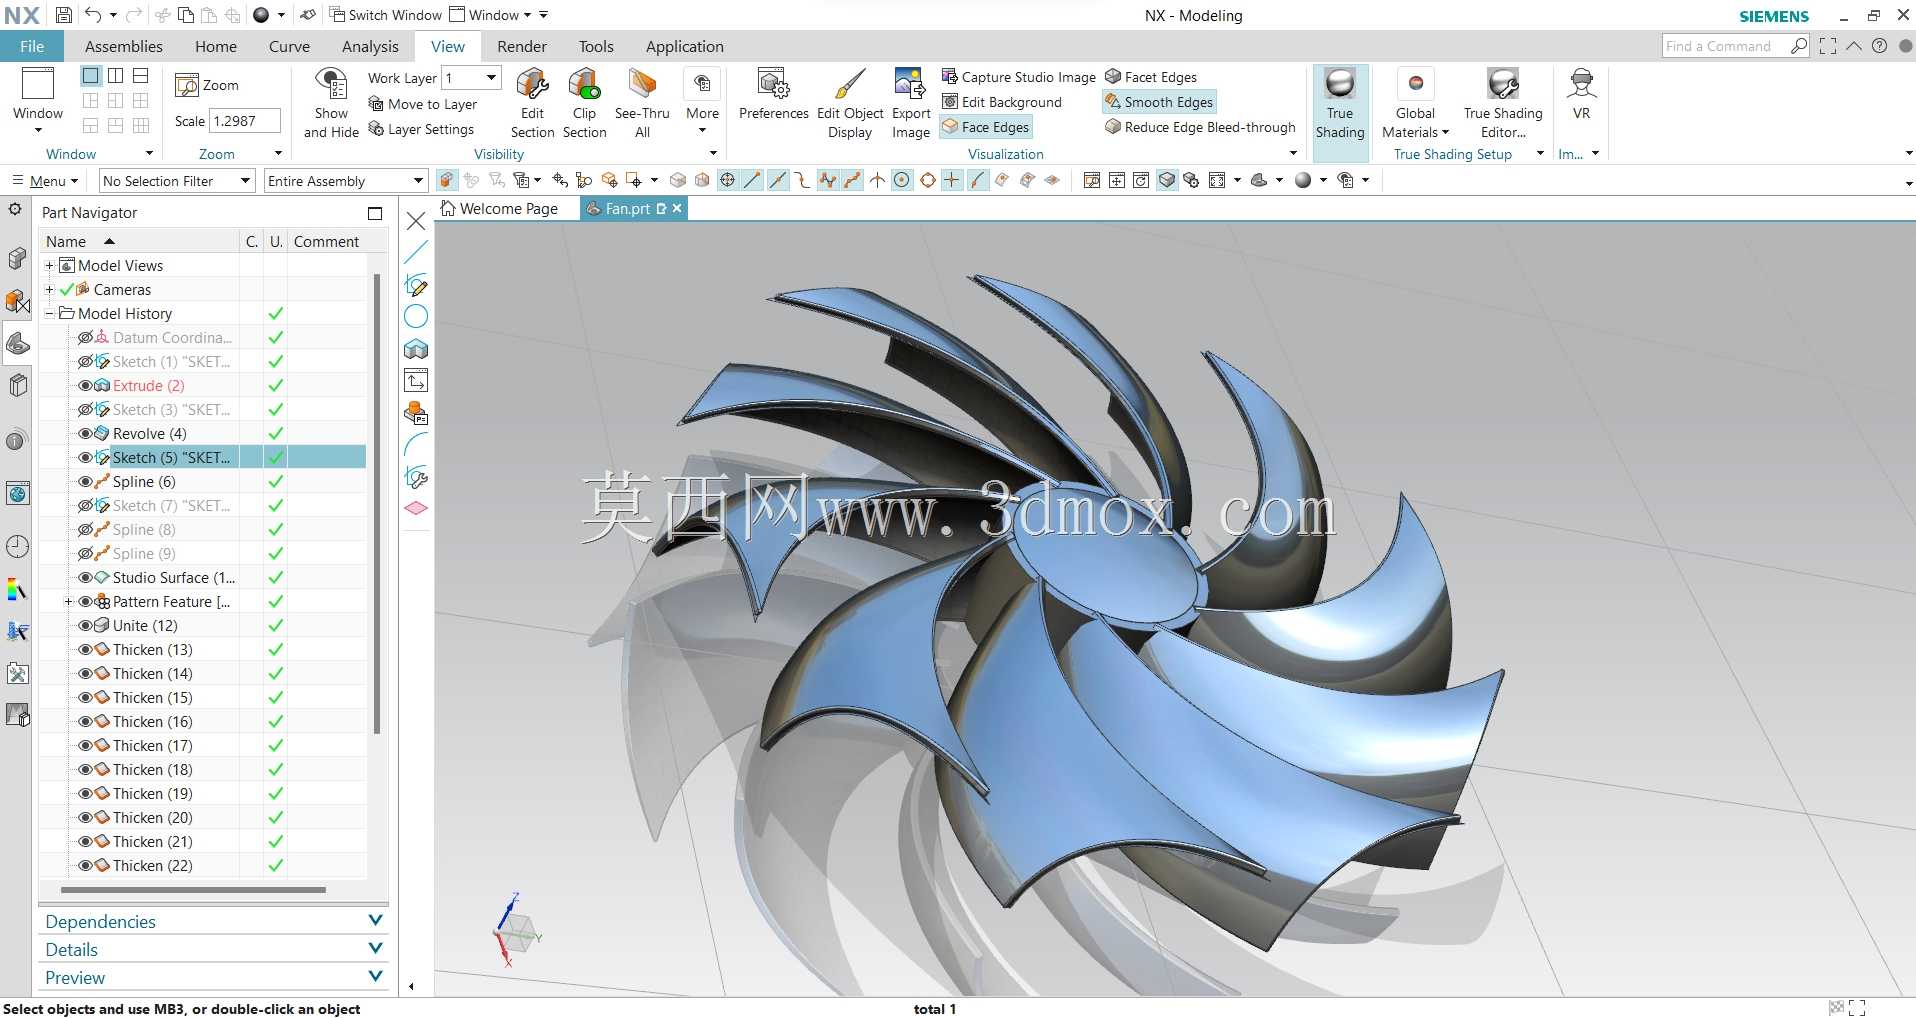Viewport: 1916px width, 1018px height.
Task: Collapse the Model History node
Action: [x=49, y=314]
